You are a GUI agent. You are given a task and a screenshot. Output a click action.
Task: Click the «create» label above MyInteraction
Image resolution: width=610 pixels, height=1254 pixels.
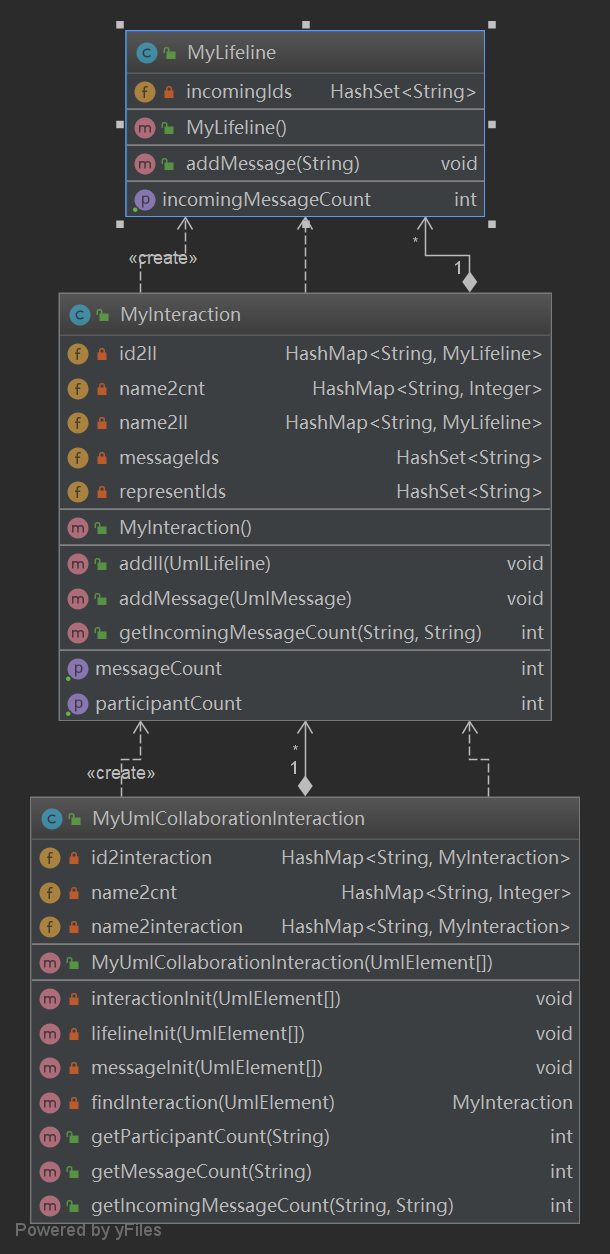[163, 258]
